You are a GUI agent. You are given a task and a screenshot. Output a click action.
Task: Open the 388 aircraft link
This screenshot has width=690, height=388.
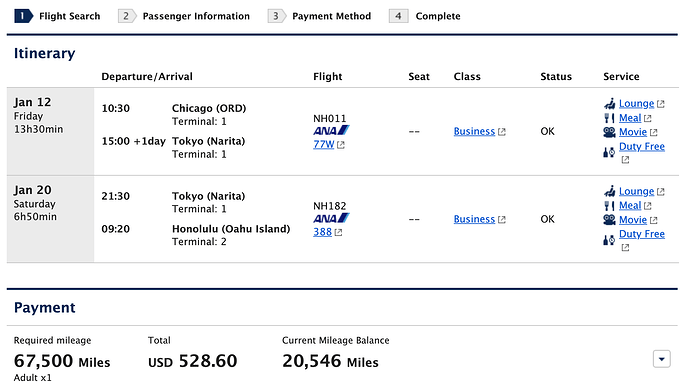[x=323, y=232]
